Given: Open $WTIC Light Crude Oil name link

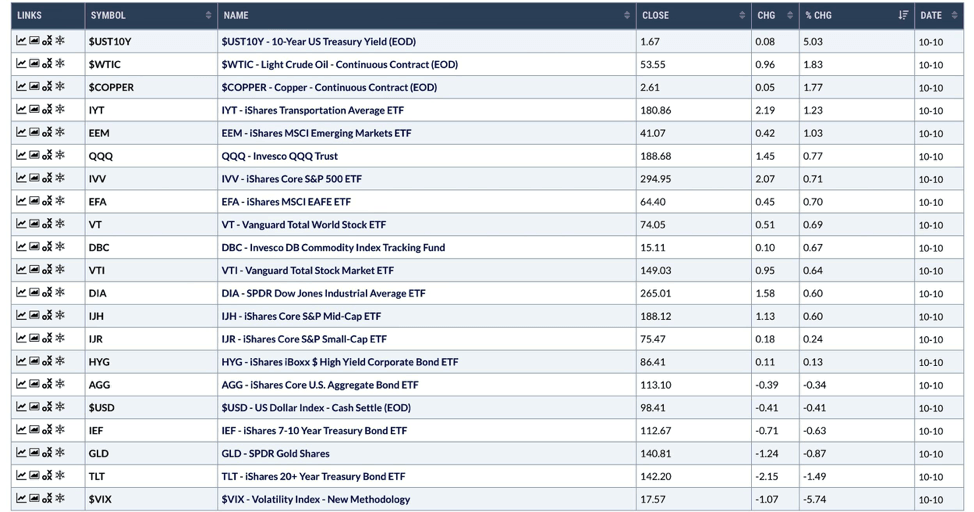Looking at the screenshot, I should [x=340, y=65].
